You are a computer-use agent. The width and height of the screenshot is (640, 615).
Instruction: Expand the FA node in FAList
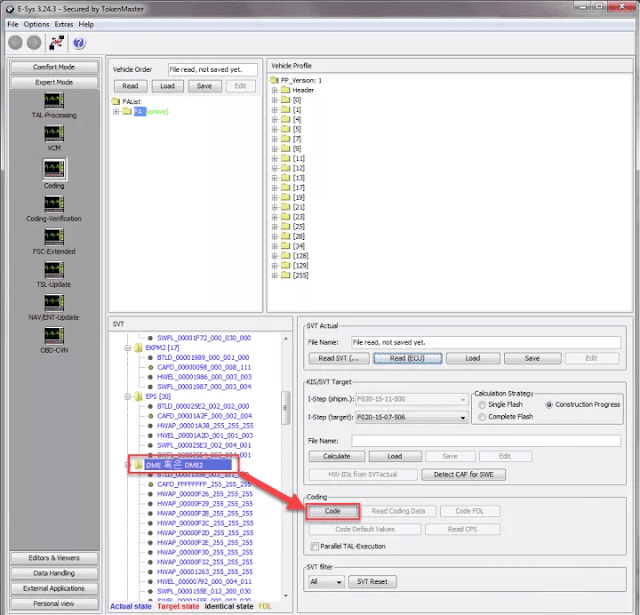coord(116,111)
